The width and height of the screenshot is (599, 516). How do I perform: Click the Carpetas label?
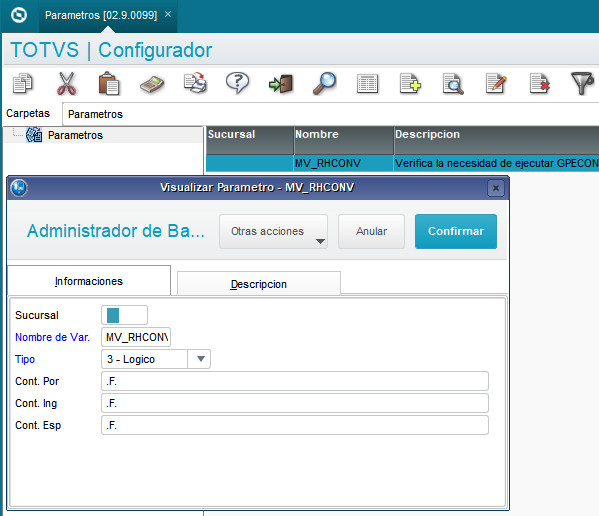(x=28, y=113)
